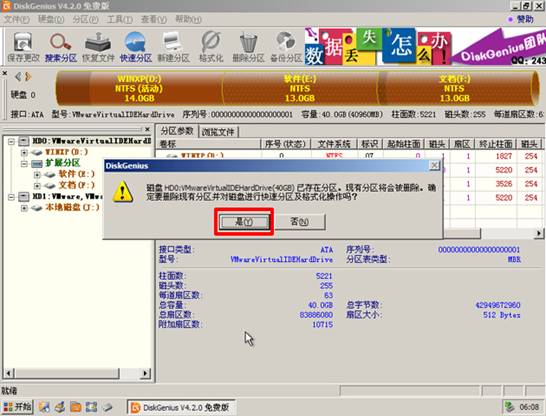Click the end cylinder value 3526

point(504,184)
